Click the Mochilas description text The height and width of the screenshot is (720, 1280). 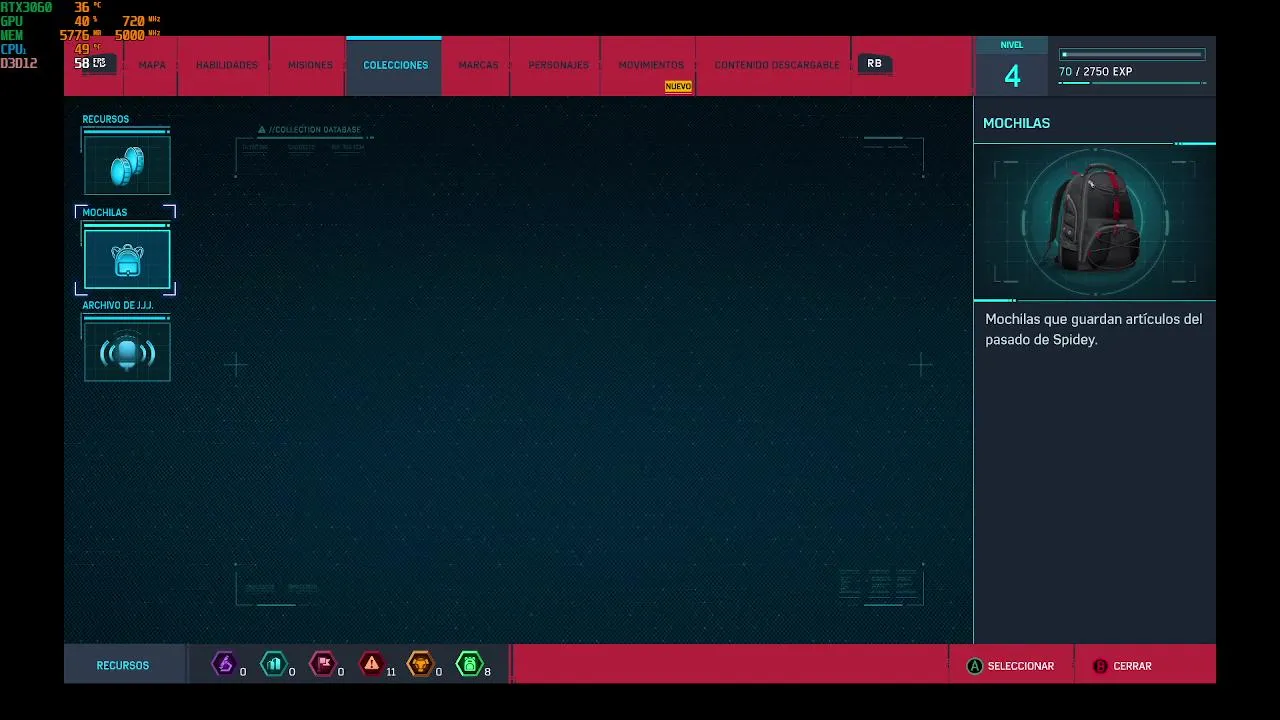pyautogui.click(x=1093, y=329)
